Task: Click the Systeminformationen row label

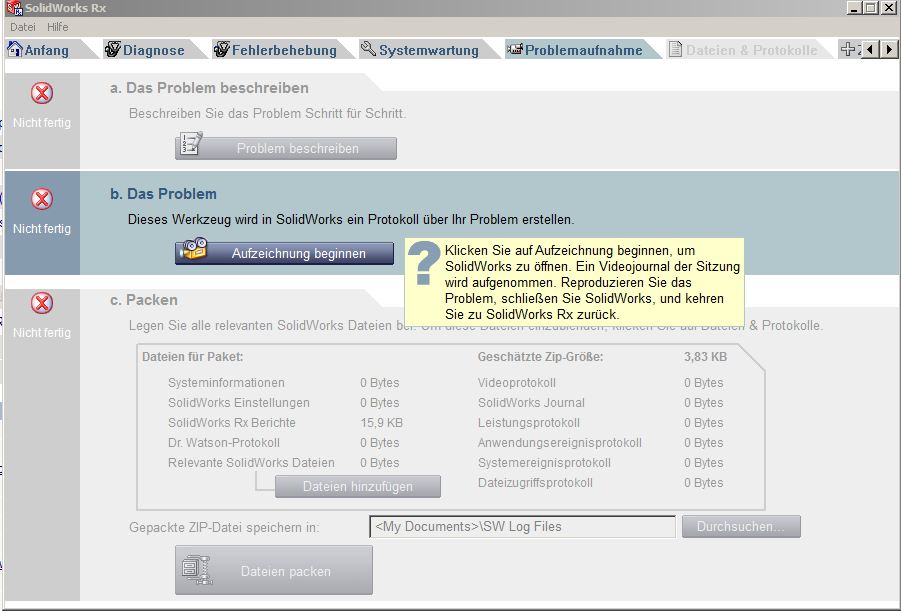Action: pyautogui.click(x=226, y=383)
